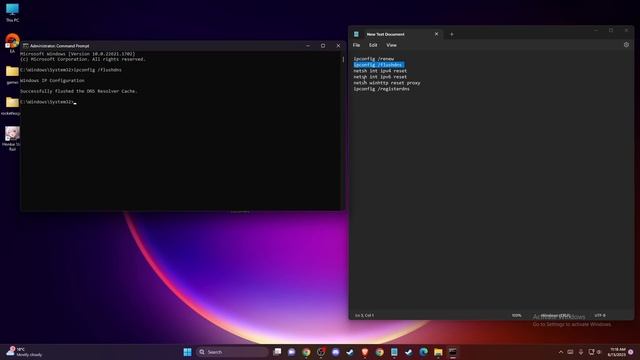
Task: Open the volume tray icon
Action: (599, 352)
